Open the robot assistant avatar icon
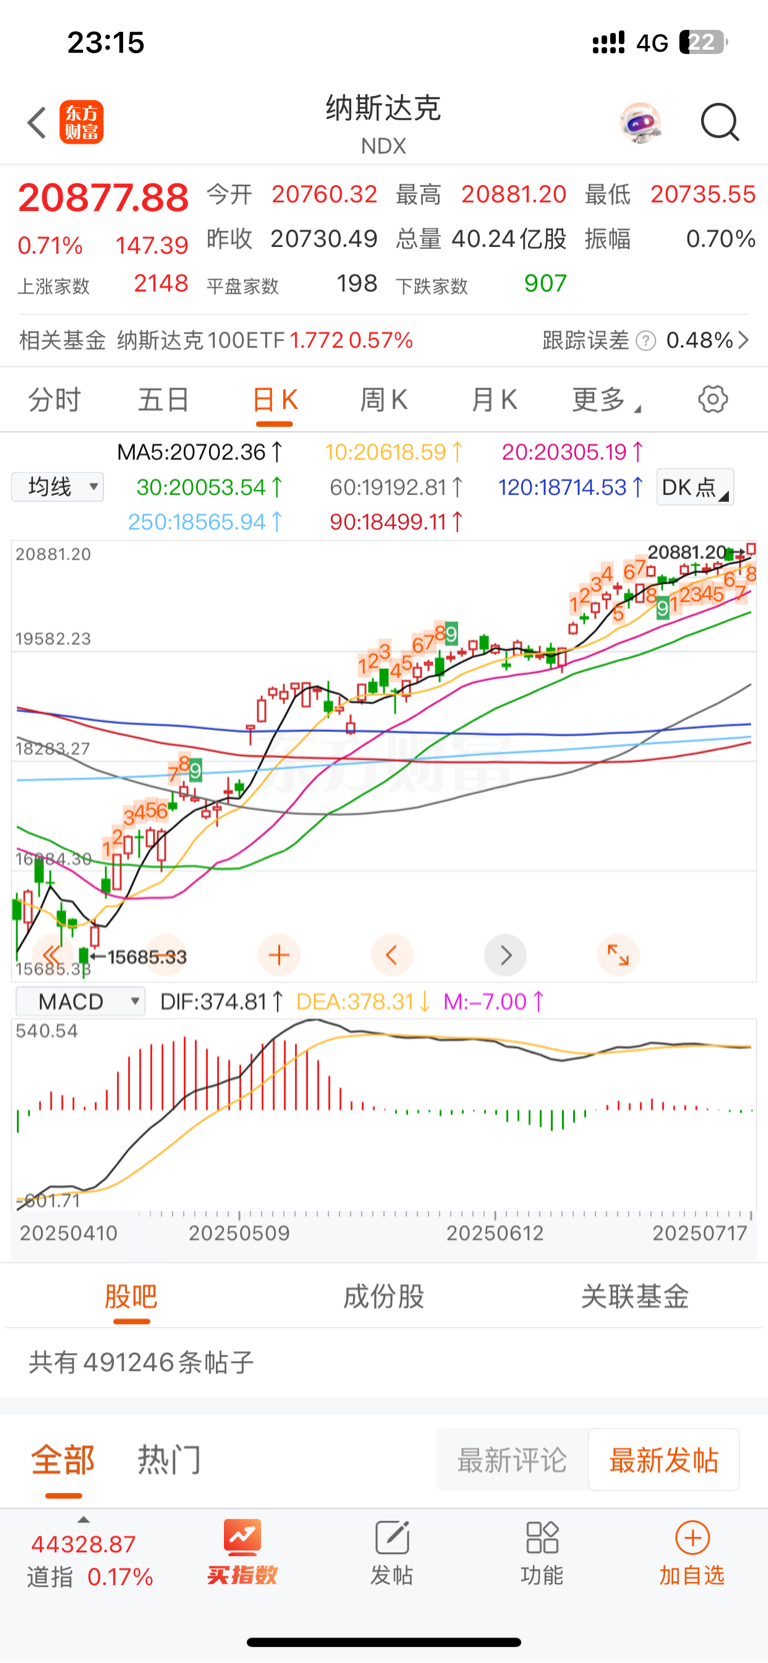Screen dimensions: 768x1663 pos(640,123)
